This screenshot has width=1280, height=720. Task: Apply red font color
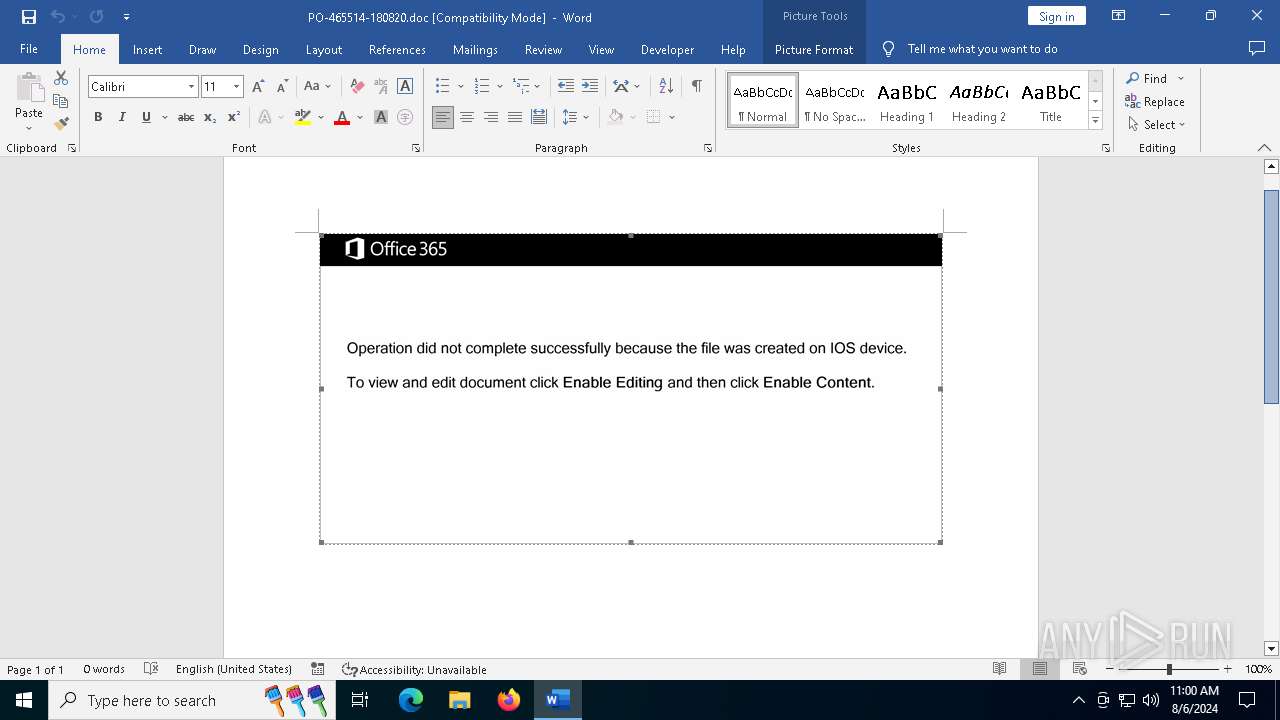click(342, 117)
